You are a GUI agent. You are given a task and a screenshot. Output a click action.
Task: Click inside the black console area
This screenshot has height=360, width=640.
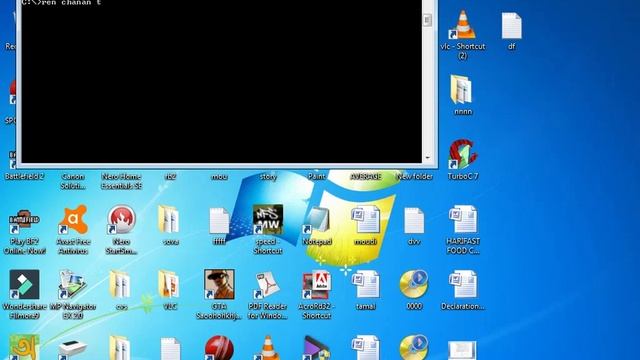tap(222, 82)
